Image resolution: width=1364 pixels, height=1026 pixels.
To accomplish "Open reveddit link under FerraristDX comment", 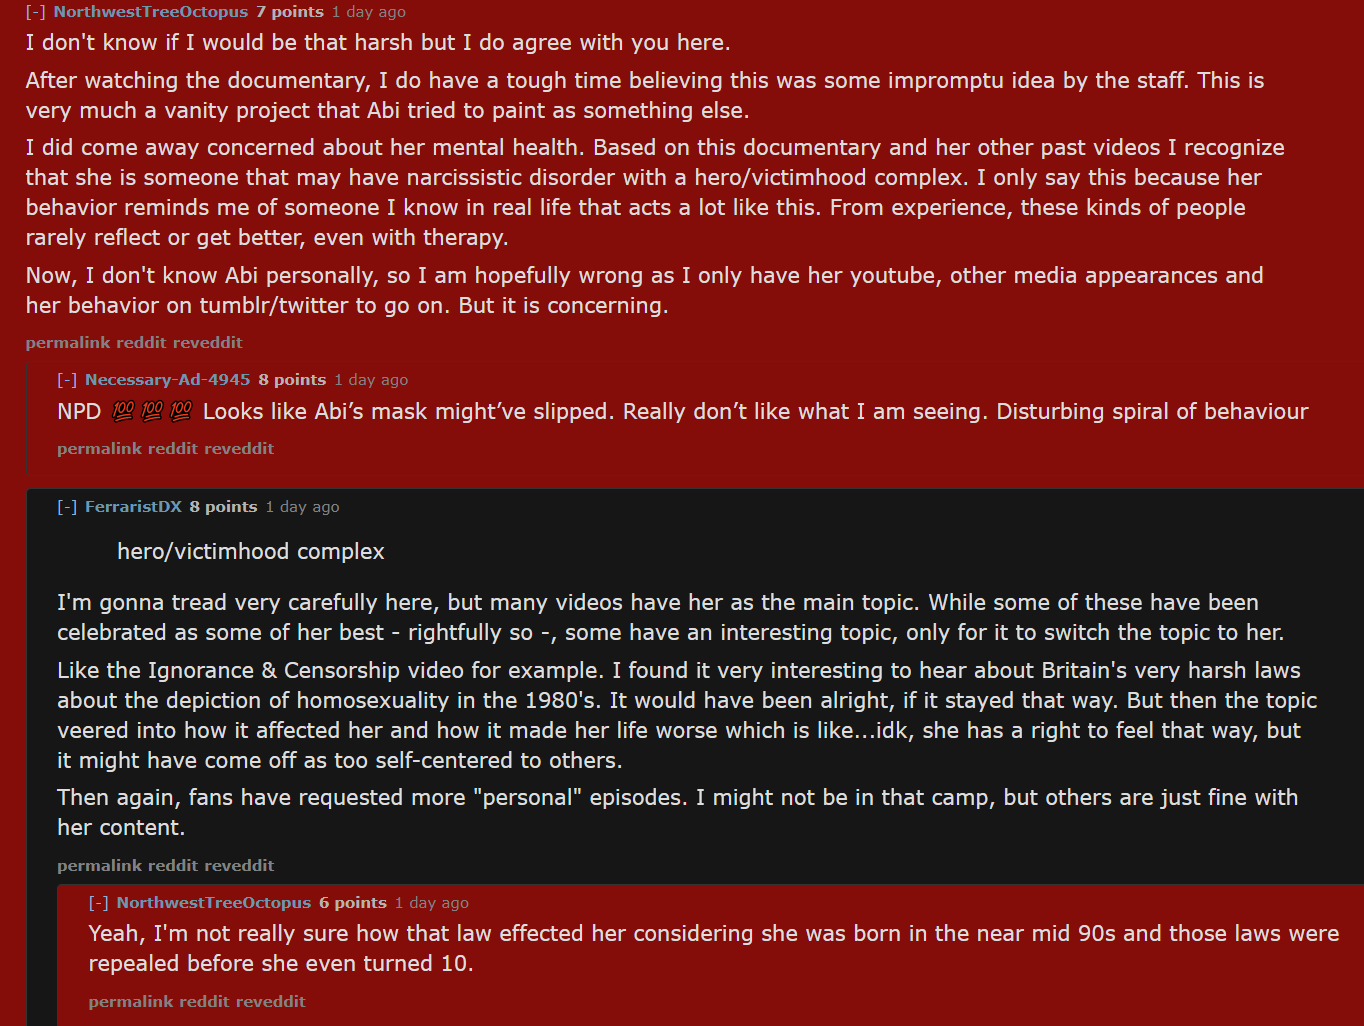I will (239, 866).
